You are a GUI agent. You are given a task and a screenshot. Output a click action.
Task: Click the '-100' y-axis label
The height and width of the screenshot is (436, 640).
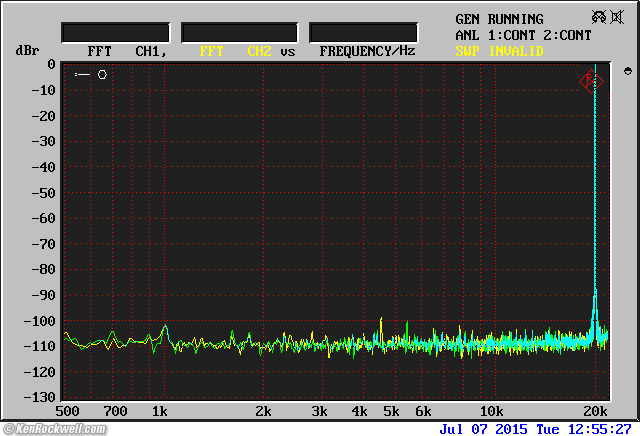[39, 321]
